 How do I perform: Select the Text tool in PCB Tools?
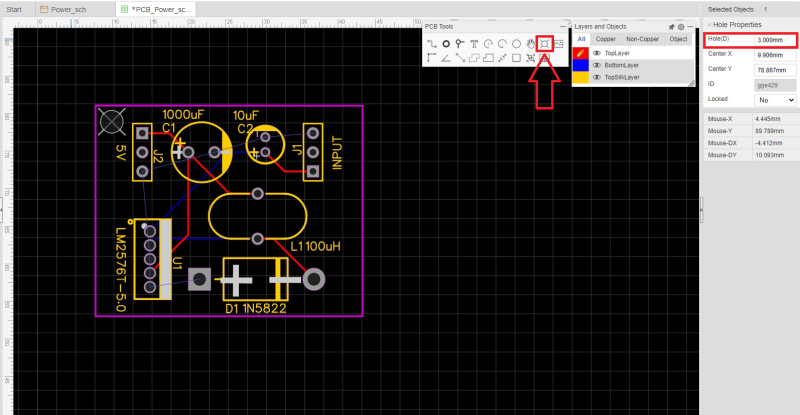(474, 44)
